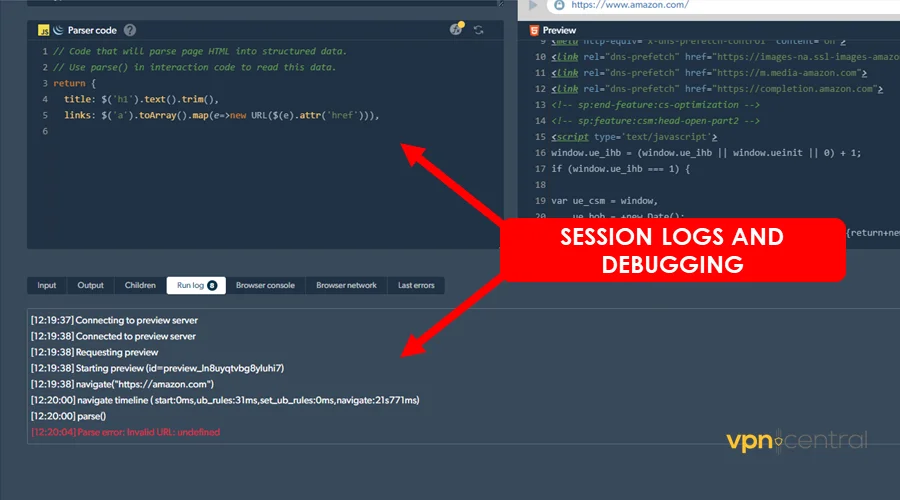The height and width of the screenshot is (500, 900).
Task: Click Preview line 16 'window.ue_ihb =' code
Action: (706, 153)
